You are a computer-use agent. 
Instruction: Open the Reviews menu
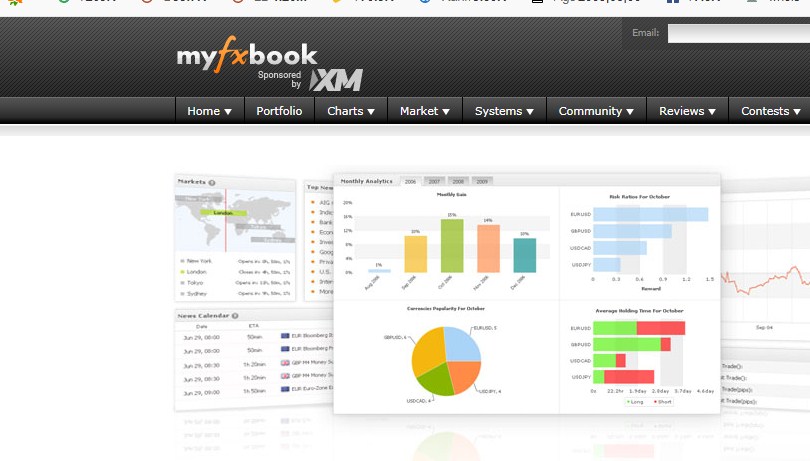[x=687, y=111]
